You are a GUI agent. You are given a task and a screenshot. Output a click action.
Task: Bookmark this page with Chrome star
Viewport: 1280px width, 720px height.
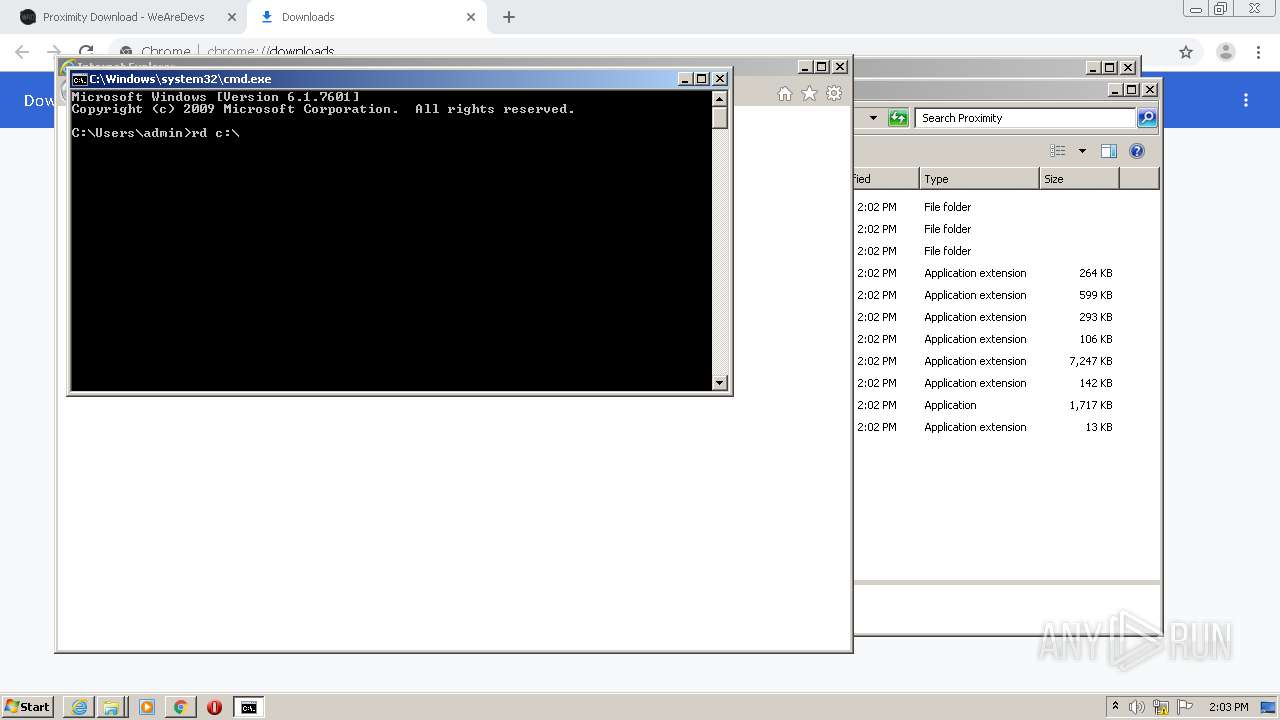[x=1186, y=52]
